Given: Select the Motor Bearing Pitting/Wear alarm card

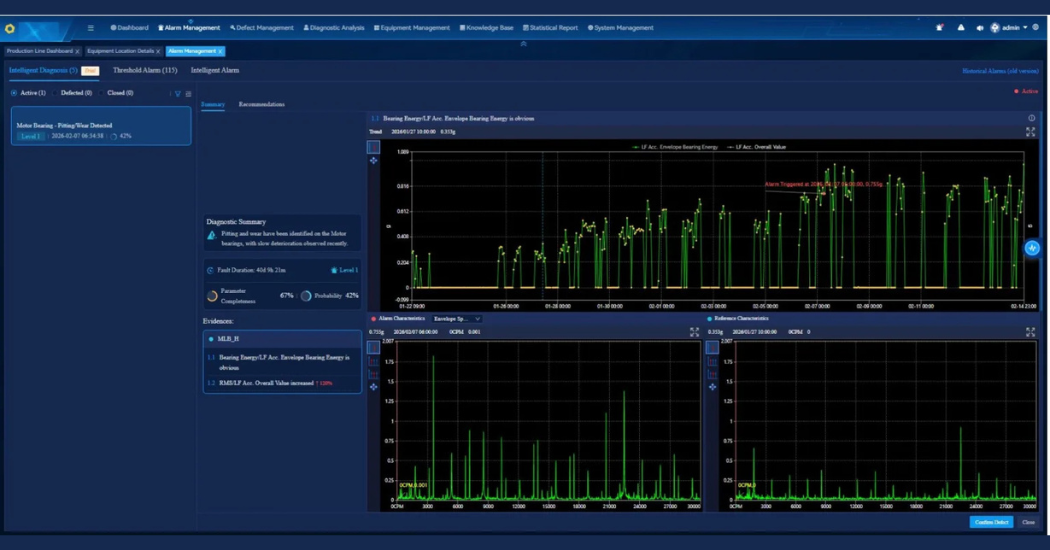Looking at the screenshot, I should tap(101, 127).
